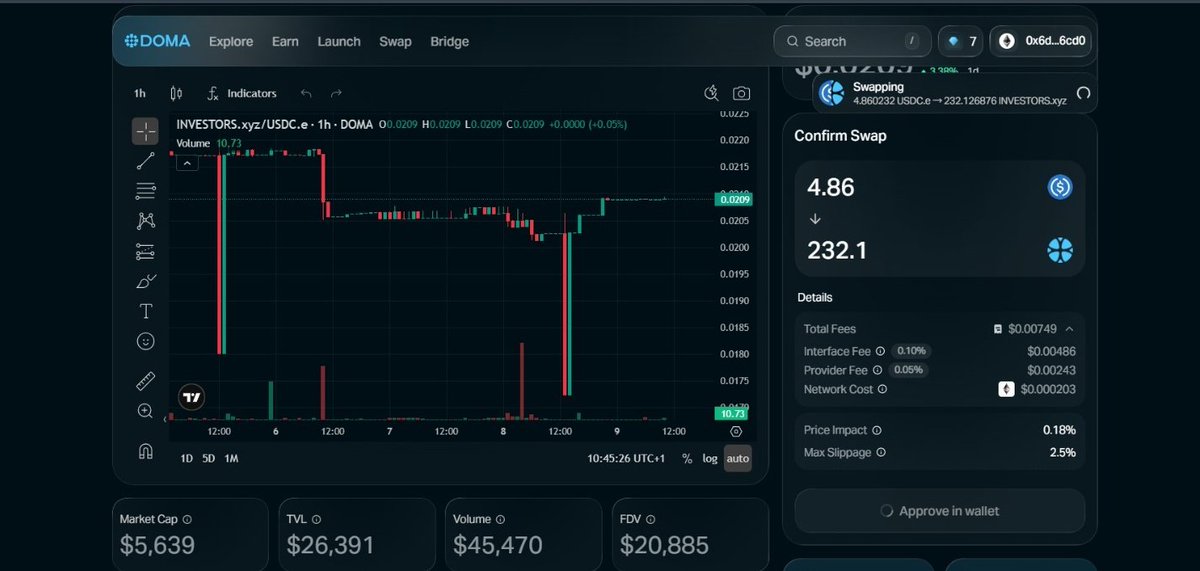1200x571 pixels.
Task: Click the TVL value $26,391
Action: coord(330,545)
